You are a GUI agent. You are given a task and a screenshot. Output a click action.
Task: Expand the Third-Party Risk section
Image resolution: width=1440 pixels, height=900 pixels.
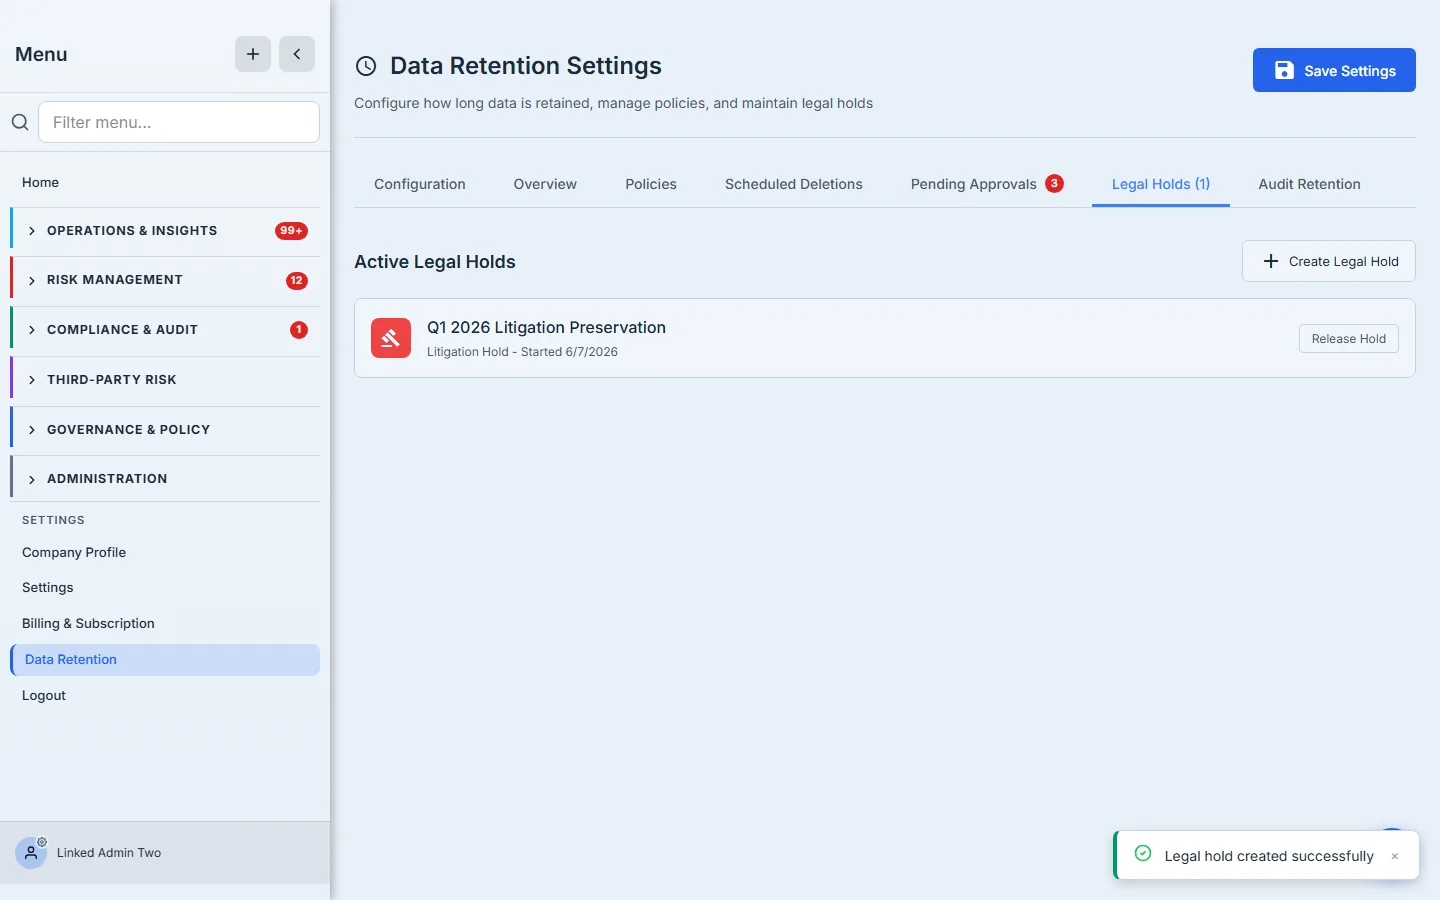165,380
